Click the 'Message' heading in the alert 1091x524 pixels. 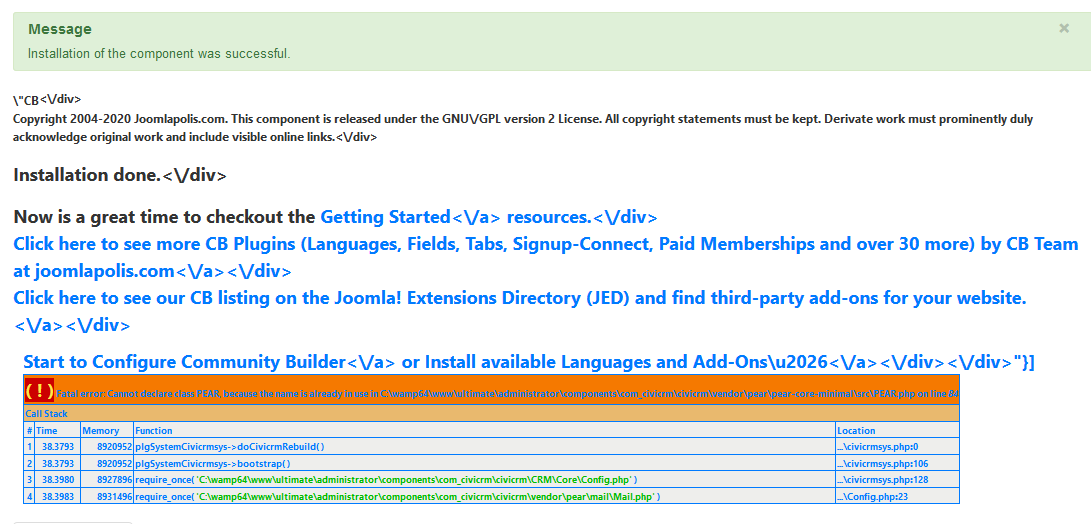tap(60, 29)
